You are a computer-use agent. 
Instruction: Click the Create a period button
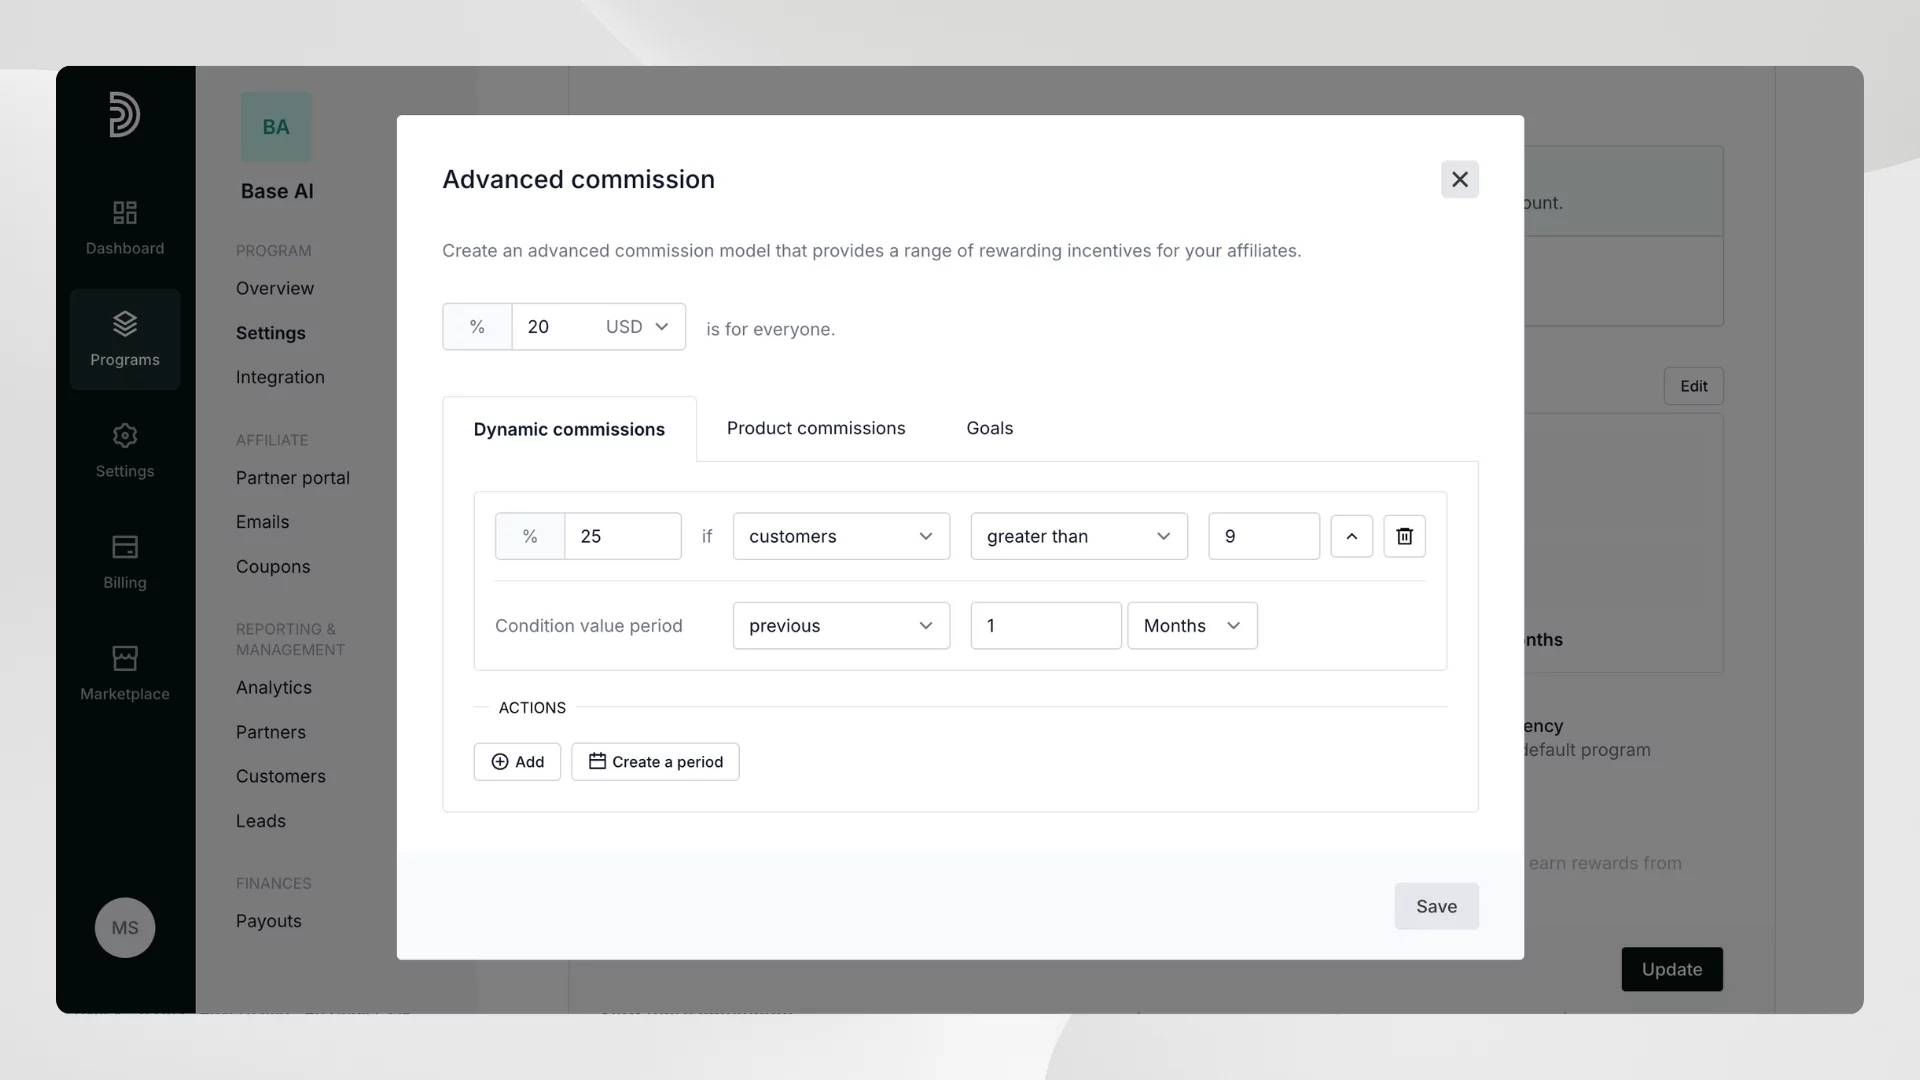tap(655, 762)
